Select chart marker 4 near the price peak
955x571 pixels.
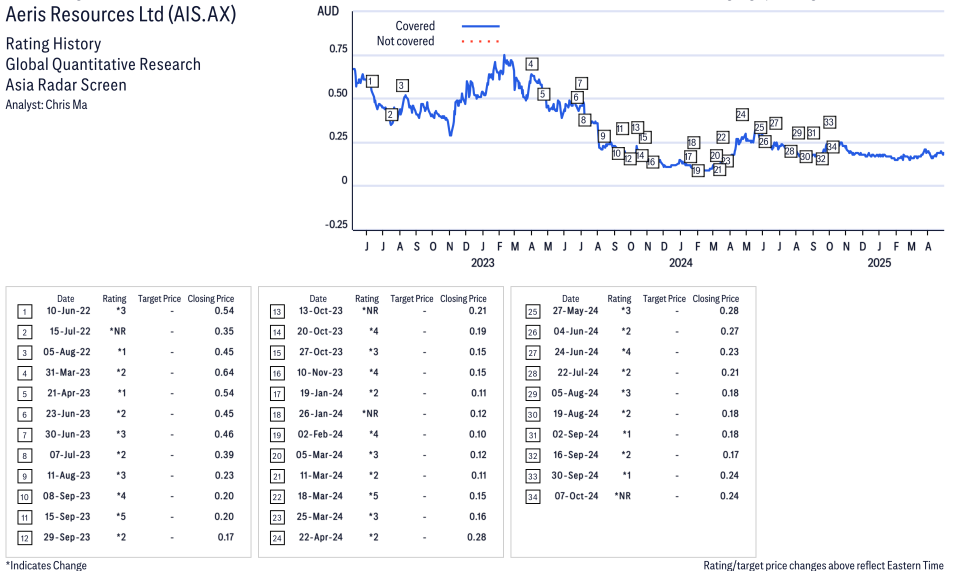click(531, 64)
